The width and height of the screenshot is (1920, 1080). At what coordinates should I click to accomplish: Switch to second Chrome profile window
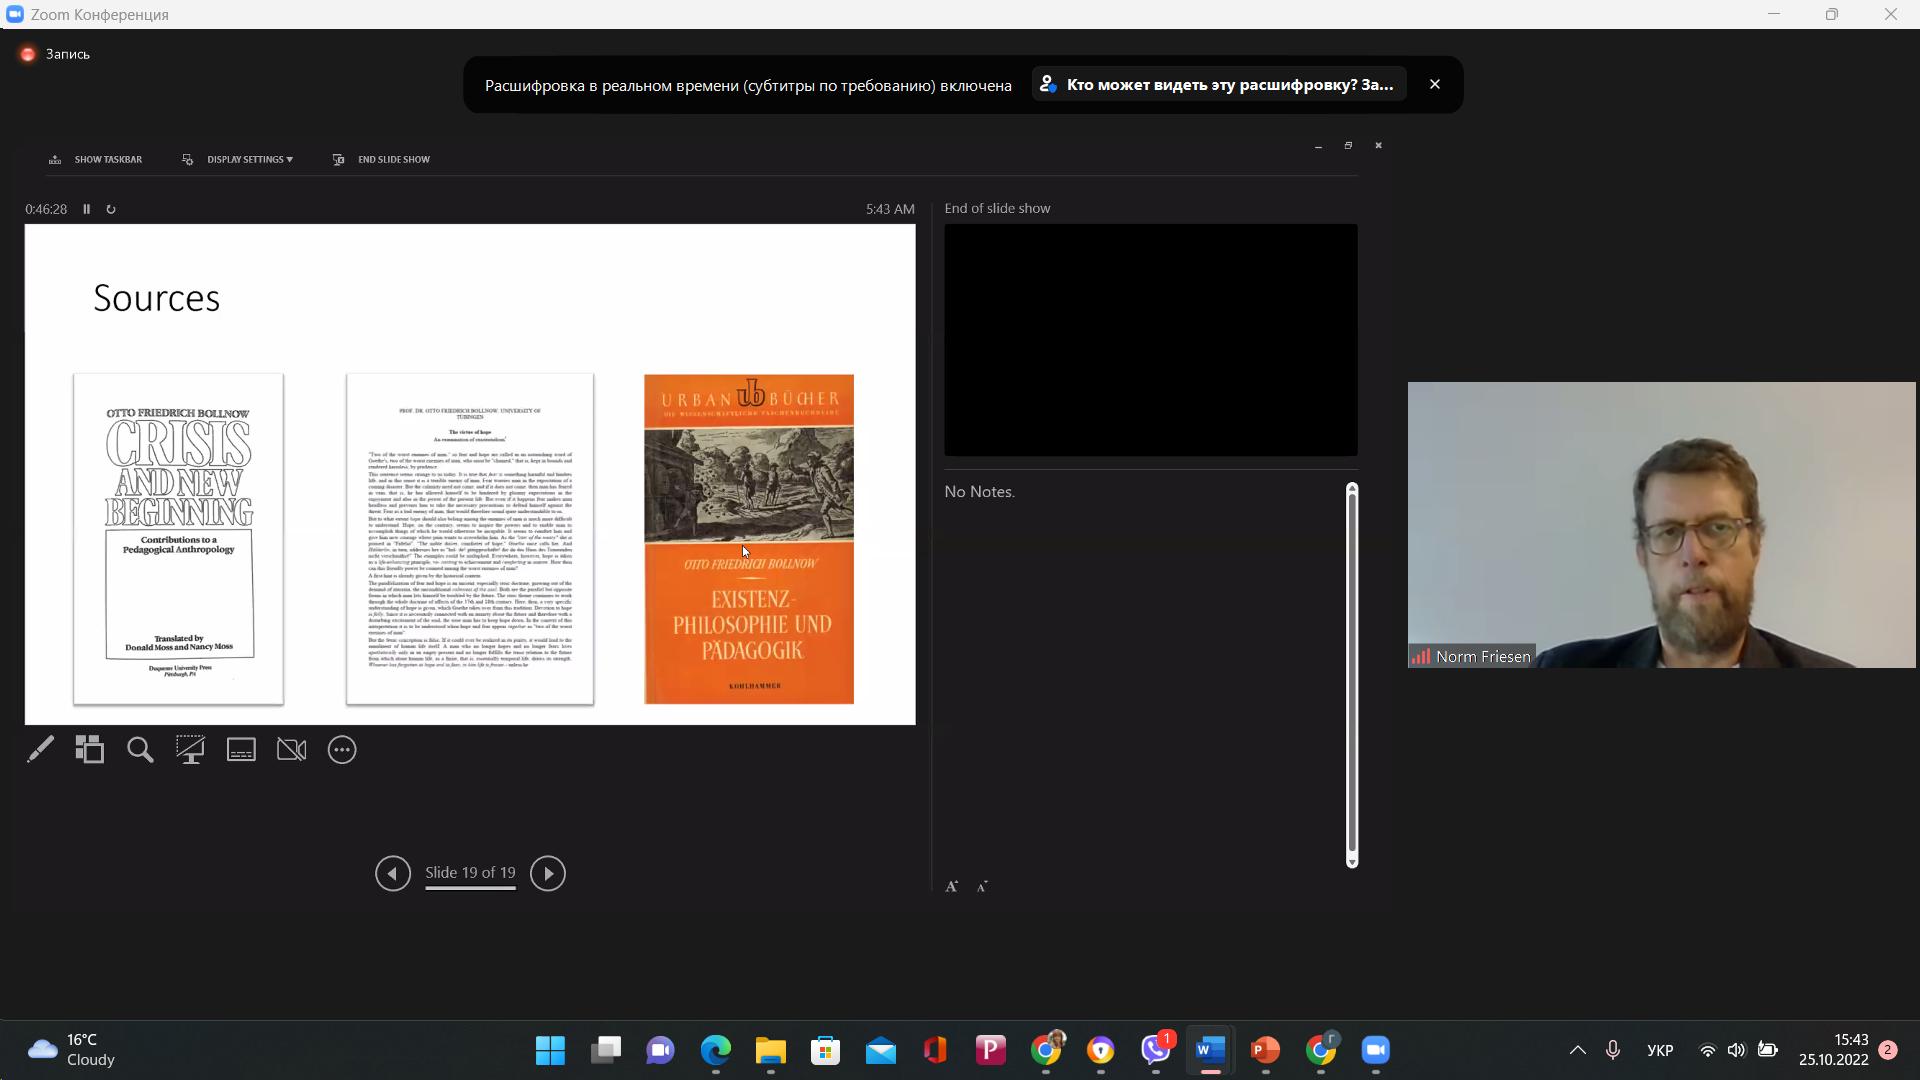[x=1320, y=1050]
